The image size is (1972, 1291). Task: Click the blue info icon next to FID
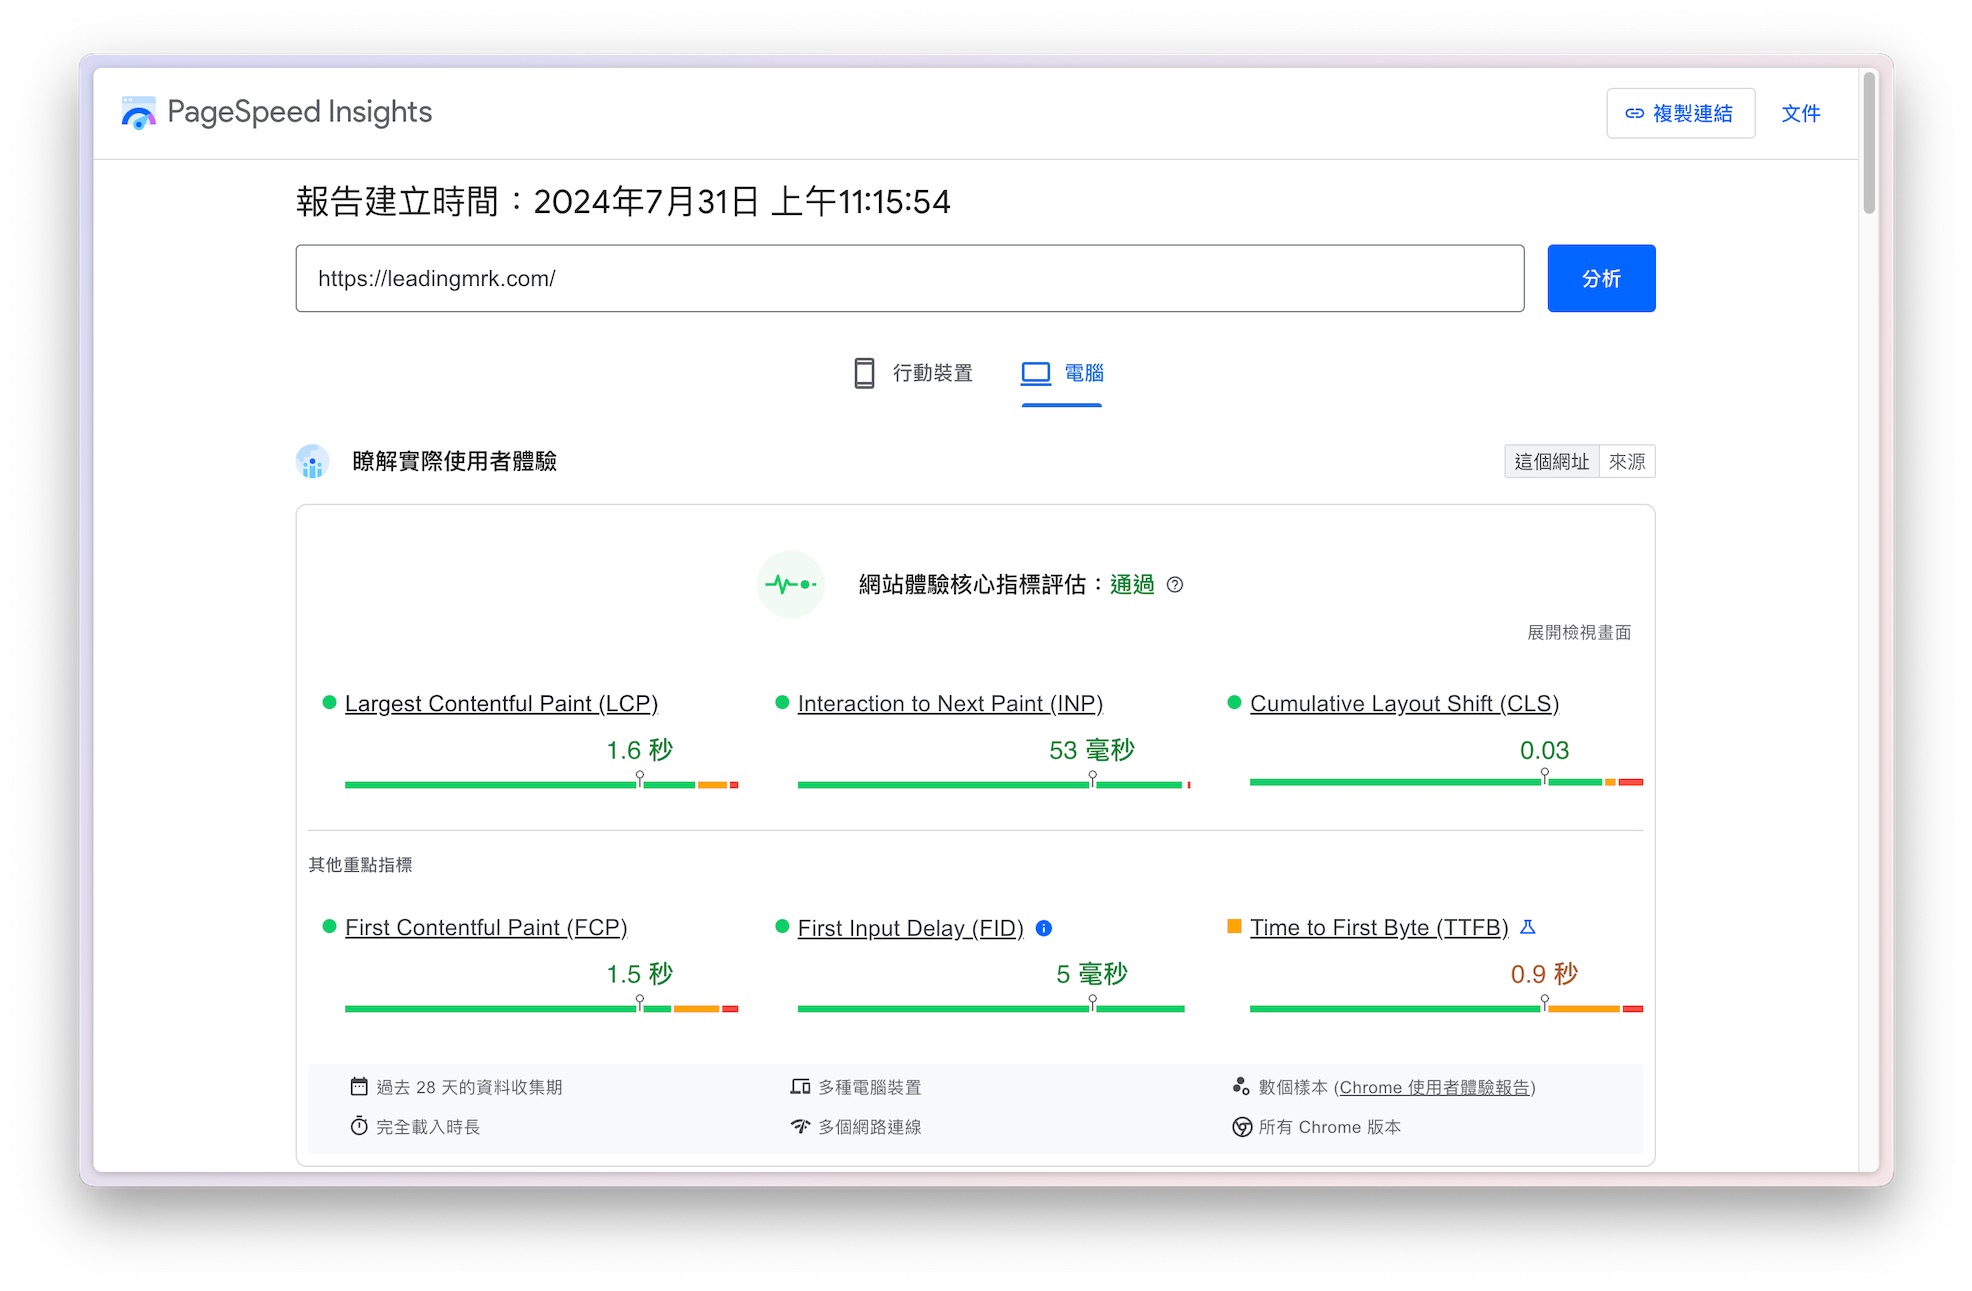pyautogui.click(x=1044, y=928)
